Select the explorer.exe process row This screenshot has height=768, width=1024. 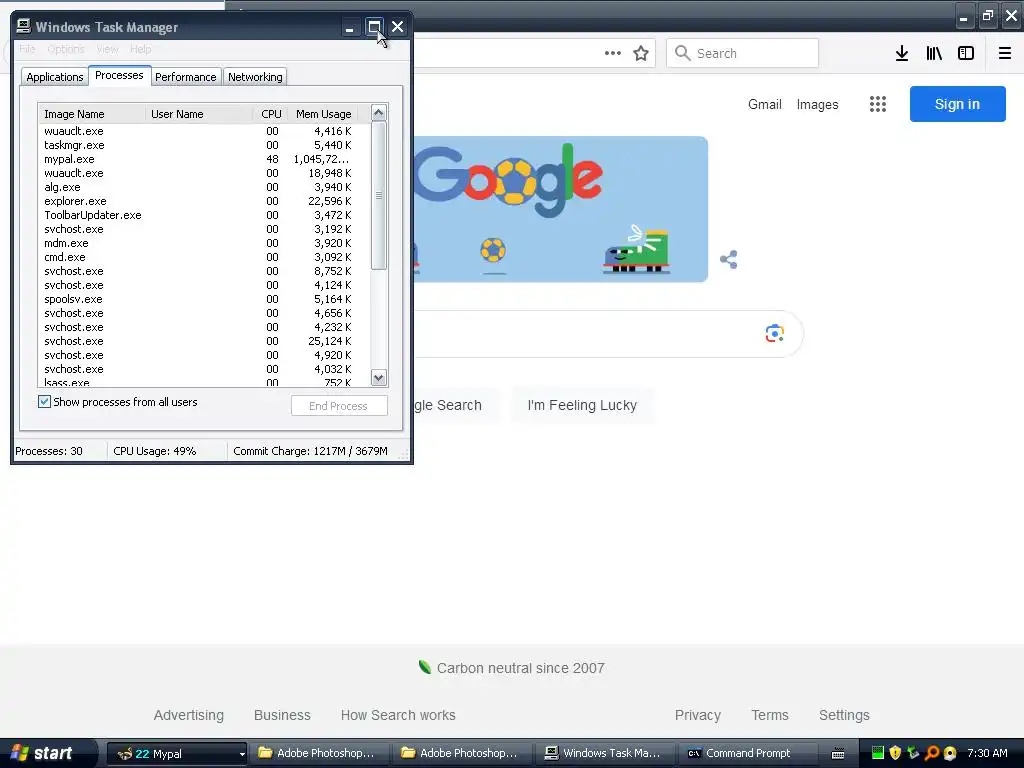(204, 201)
